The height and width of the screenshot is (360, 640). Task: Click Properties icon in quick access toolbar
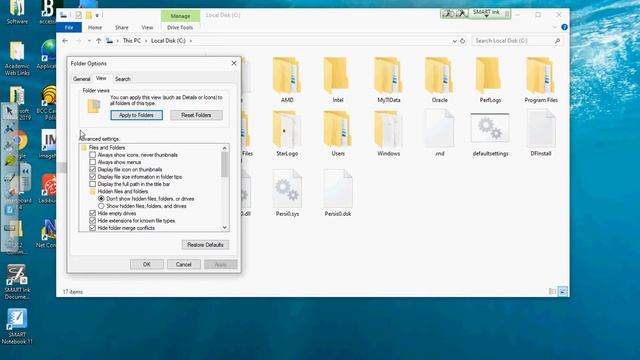(78, 16)
